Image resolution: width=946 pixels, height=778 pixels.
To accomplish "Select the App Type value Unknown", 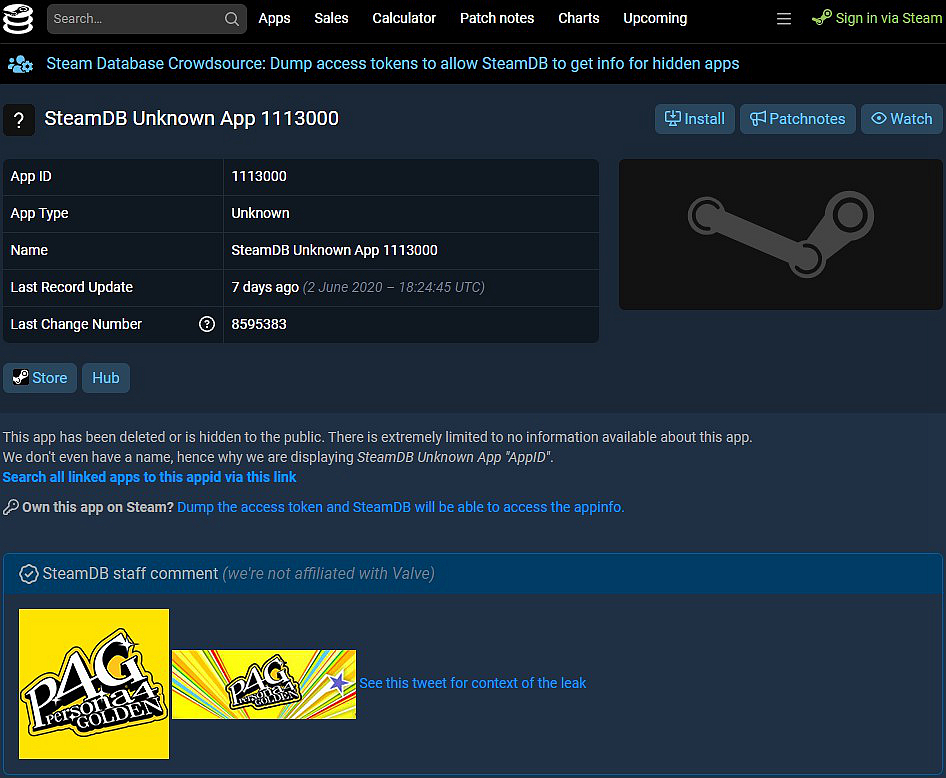I will tap(261, 213).
